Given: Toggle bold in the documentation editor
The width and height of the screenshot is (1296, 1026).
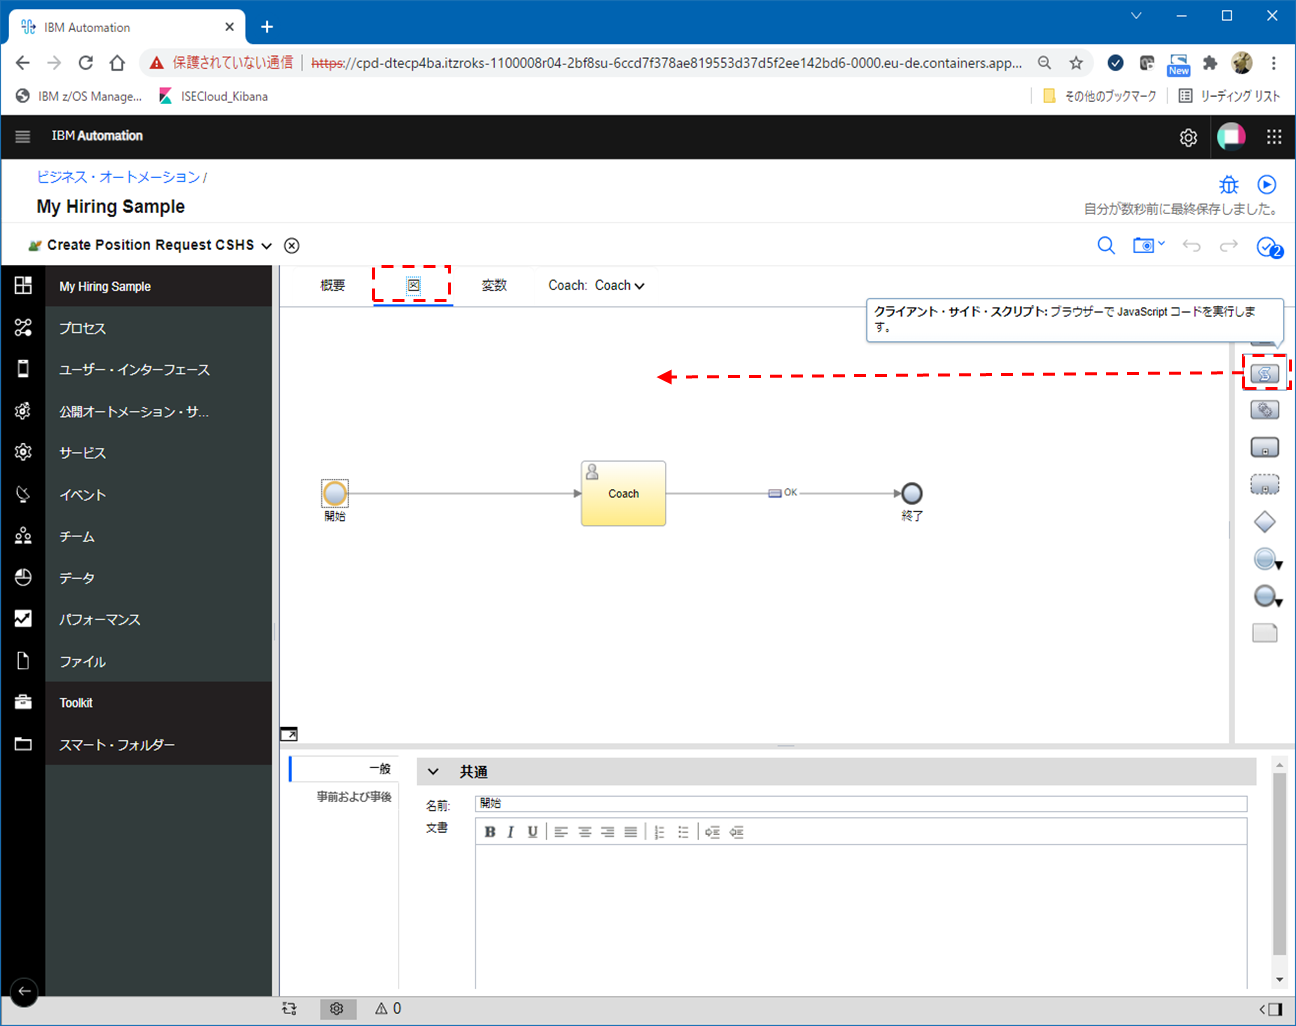Looking at the screenshot, I should click(x=490, y=832).
